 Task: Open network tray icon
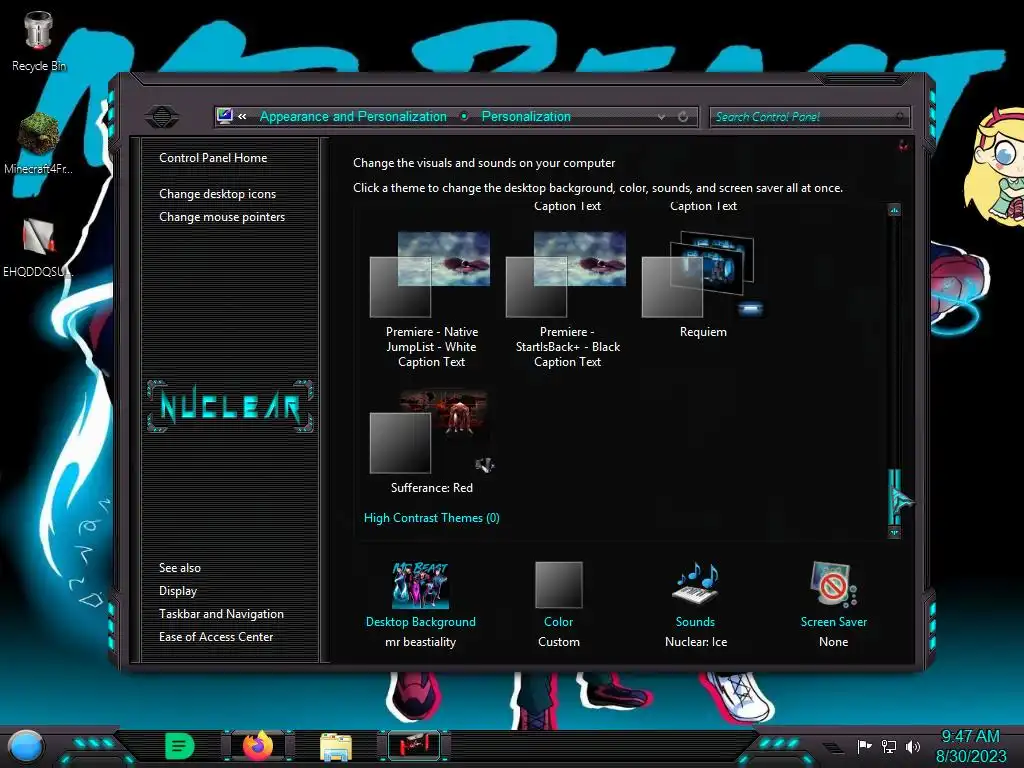click(x=889, y=746)
